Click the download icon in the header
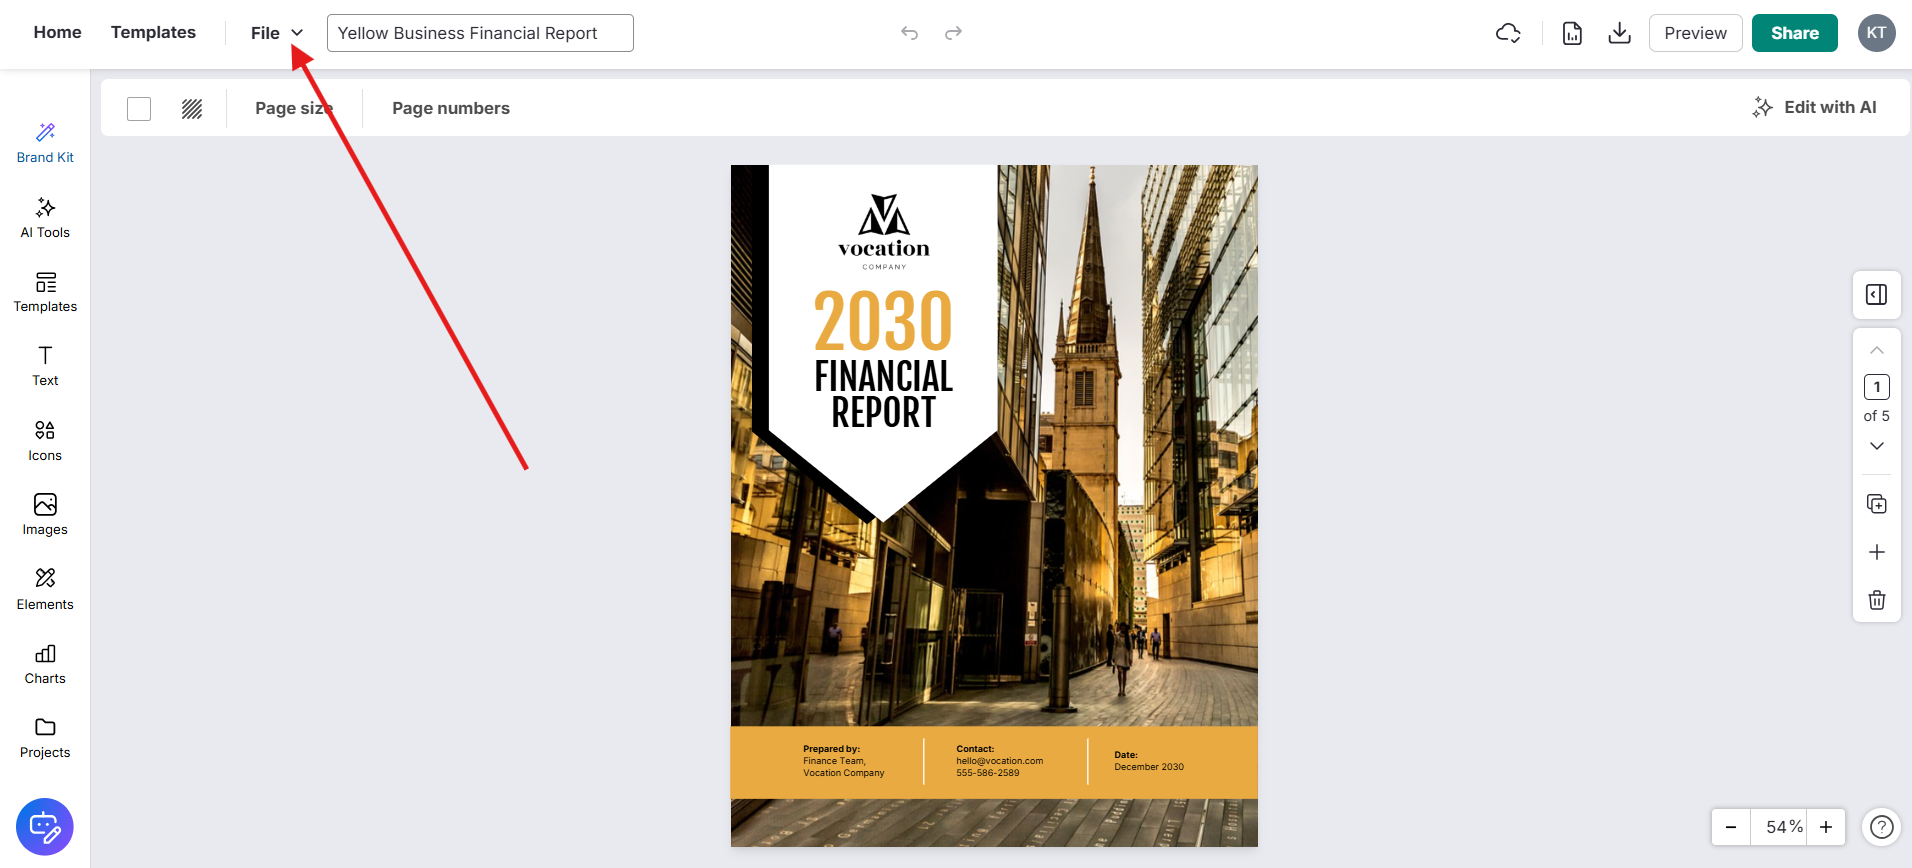This screenshot has height=868, width=1912. 1619,33
